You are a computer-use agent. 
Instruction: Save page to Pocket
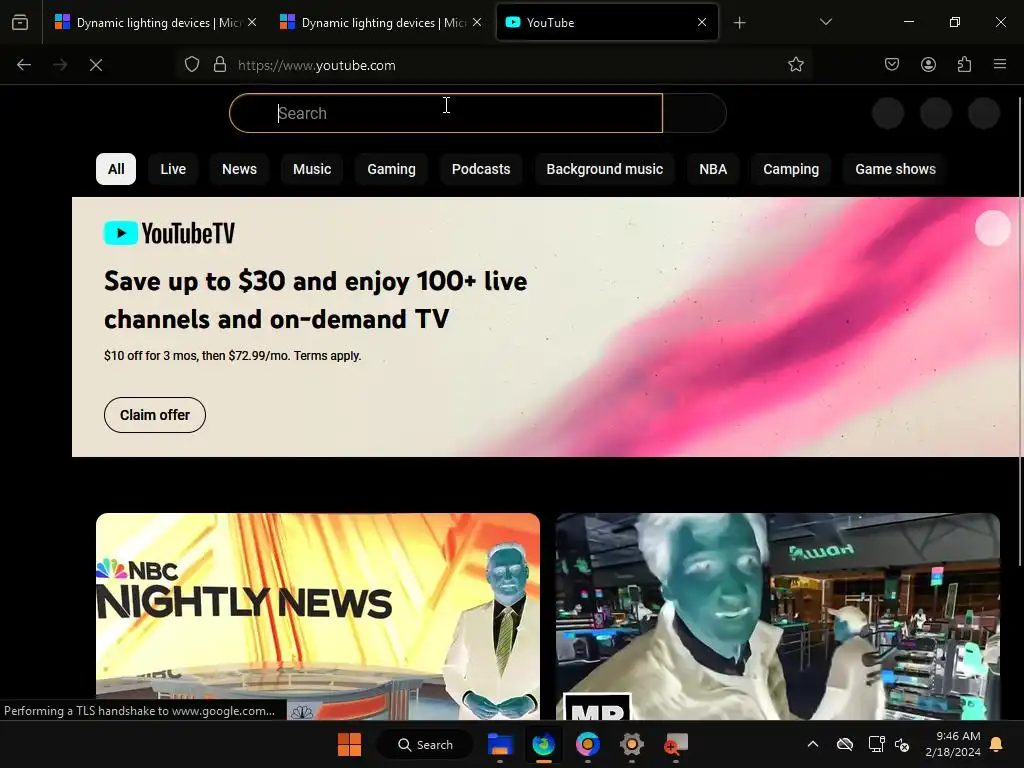pos(892,65)
